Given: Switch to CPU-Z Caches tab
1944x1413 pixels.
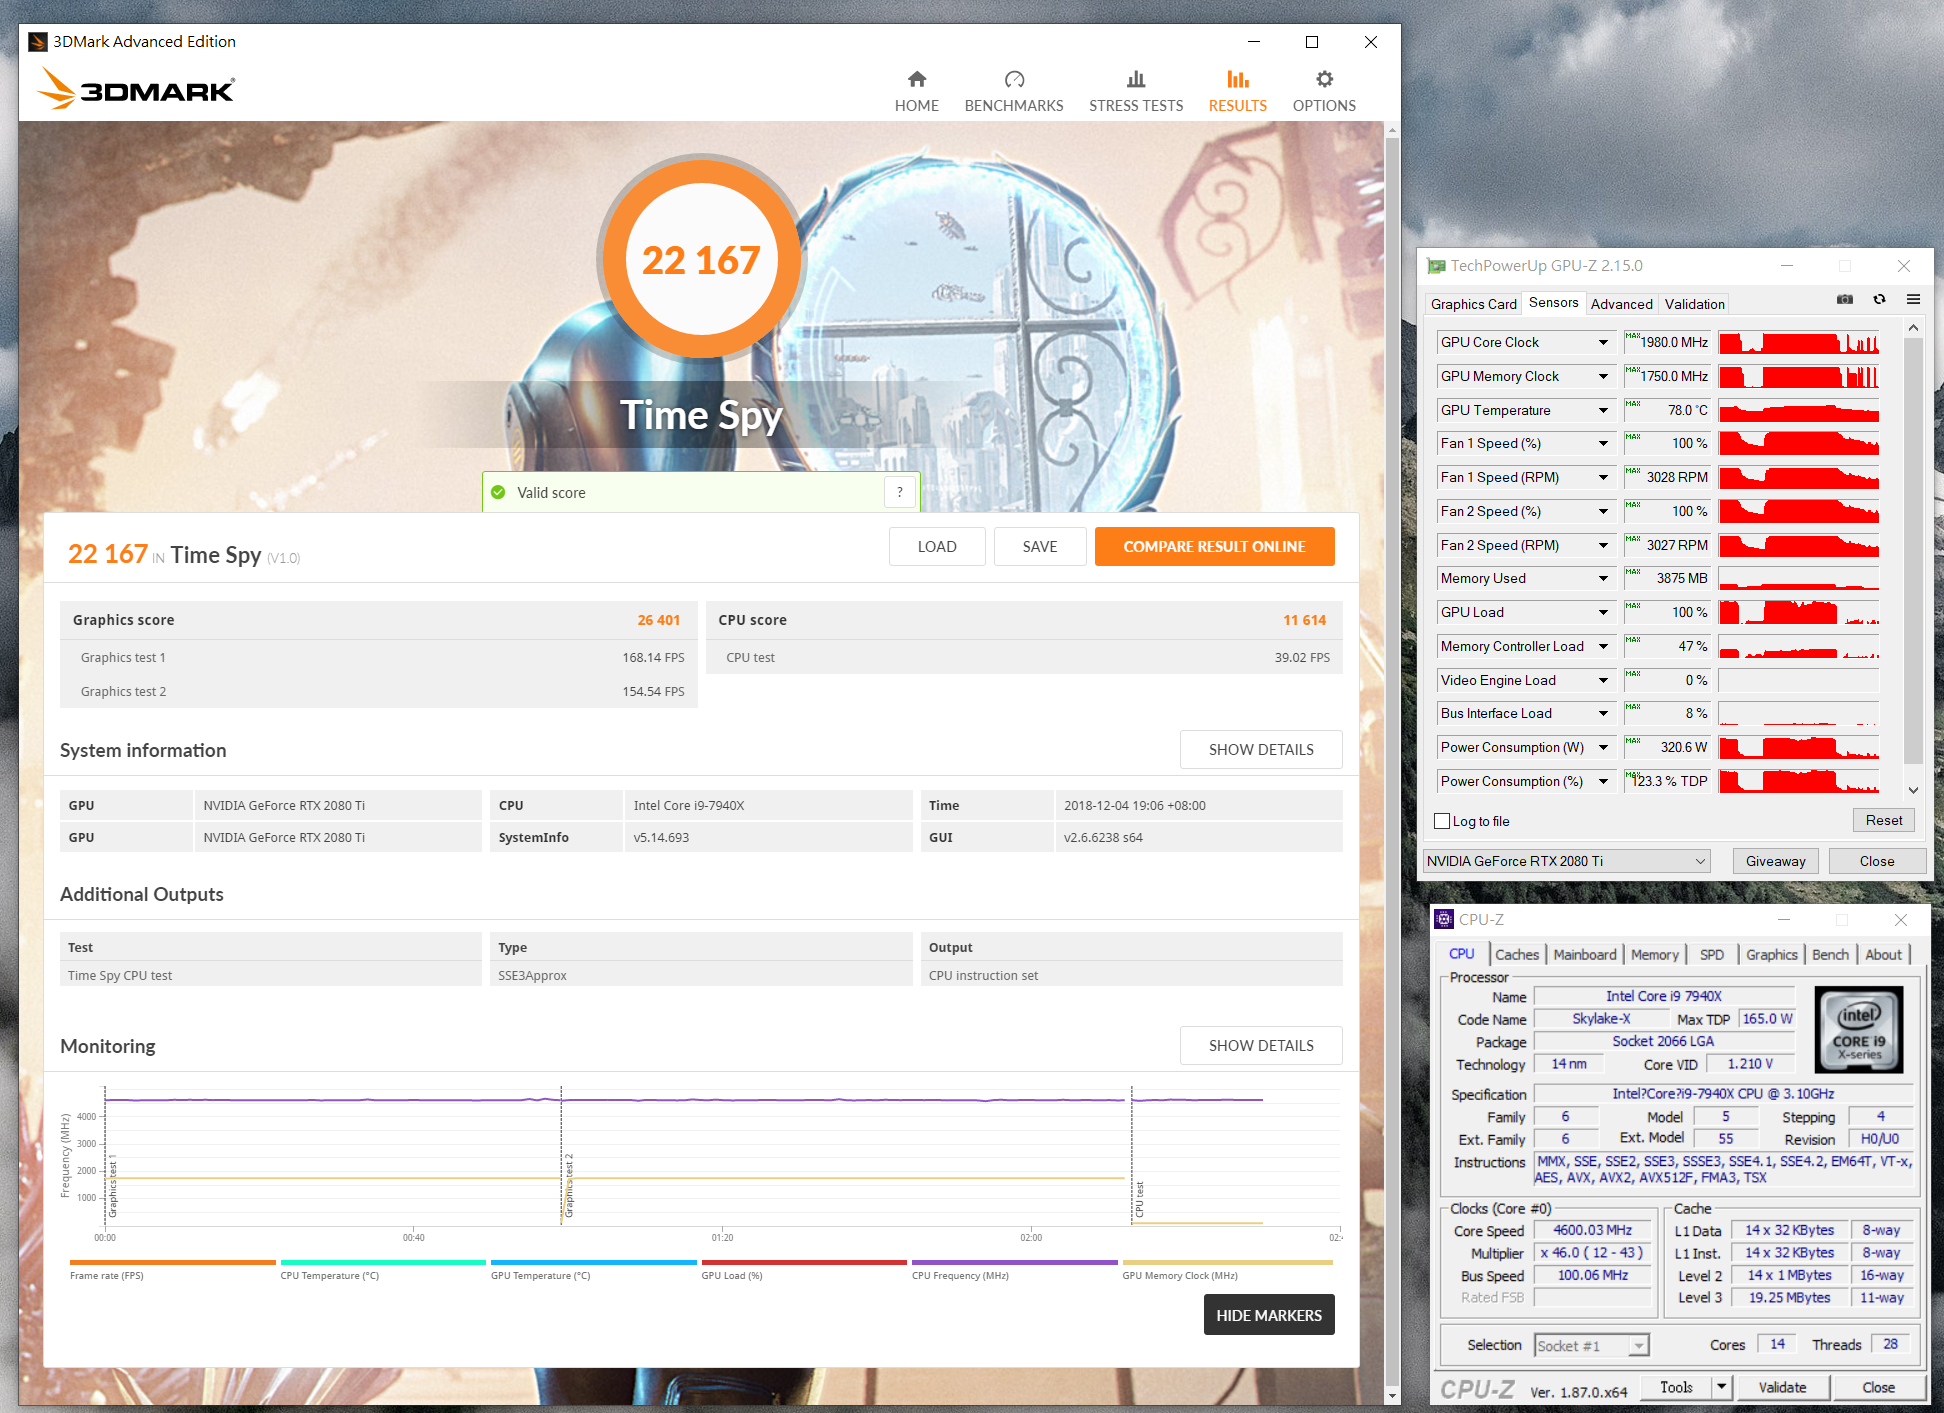Looking at the screenshot, I should (1517, 955).
